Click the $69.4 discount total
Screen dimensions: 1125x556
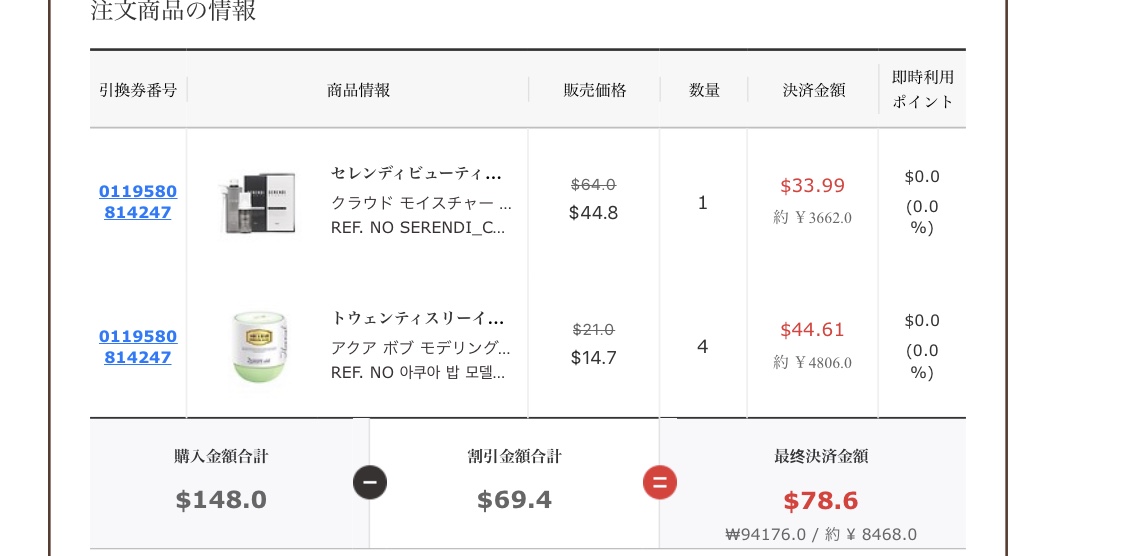pos(514,500)
